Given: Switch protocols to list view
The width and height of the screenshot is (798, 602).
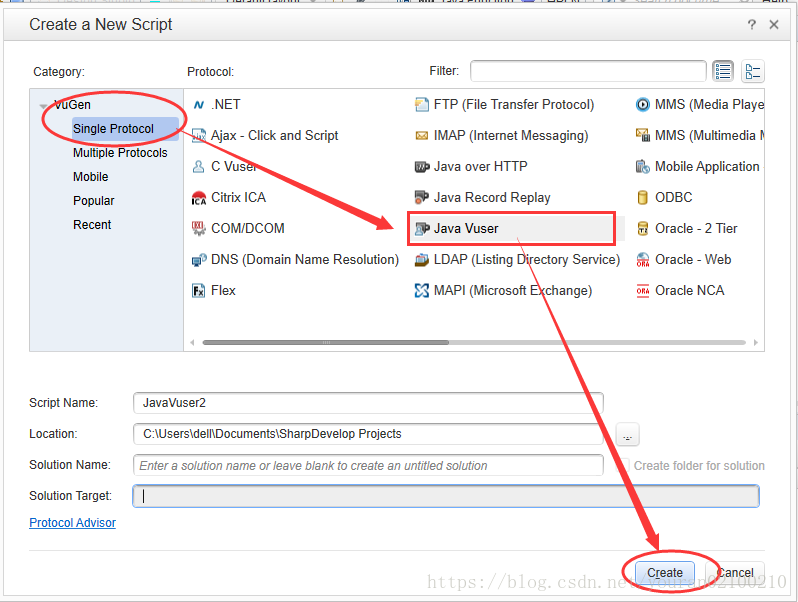Looking at the screenshot, I should click(x=723, y=71).
